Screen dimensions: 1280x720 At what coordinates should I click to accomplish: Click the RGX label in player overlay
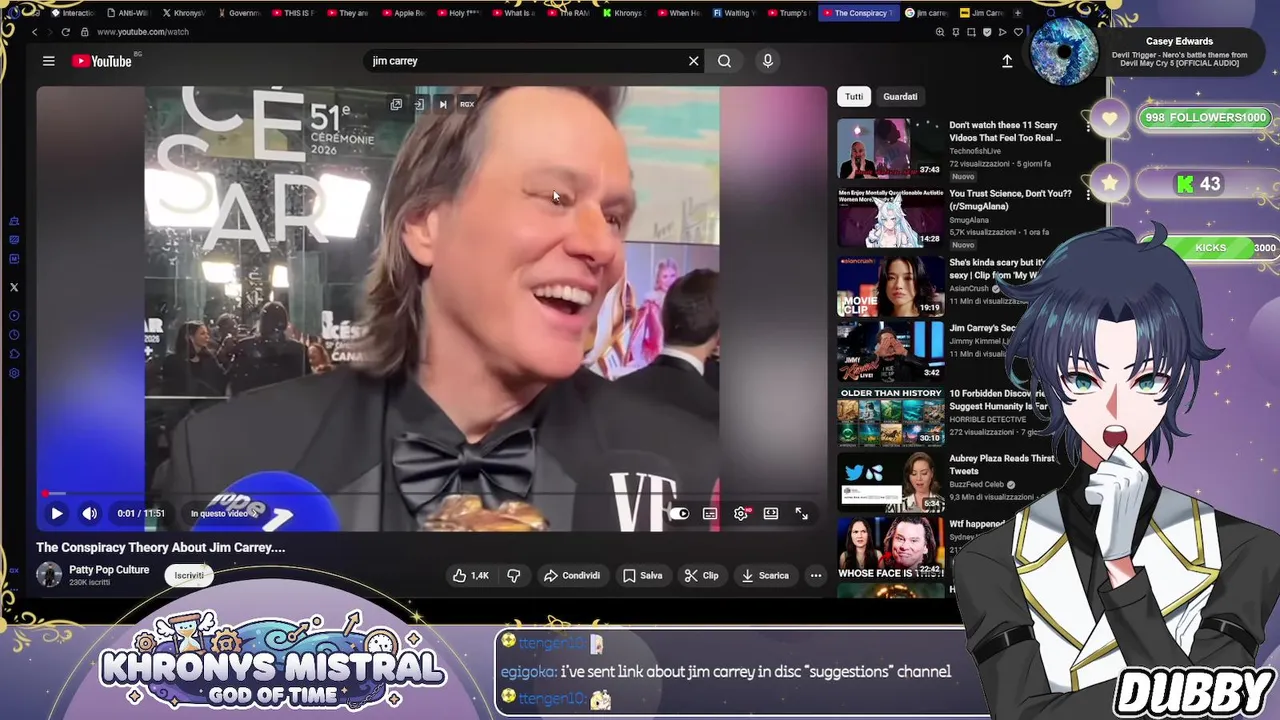pyautogui.click(x=467, y=104)
